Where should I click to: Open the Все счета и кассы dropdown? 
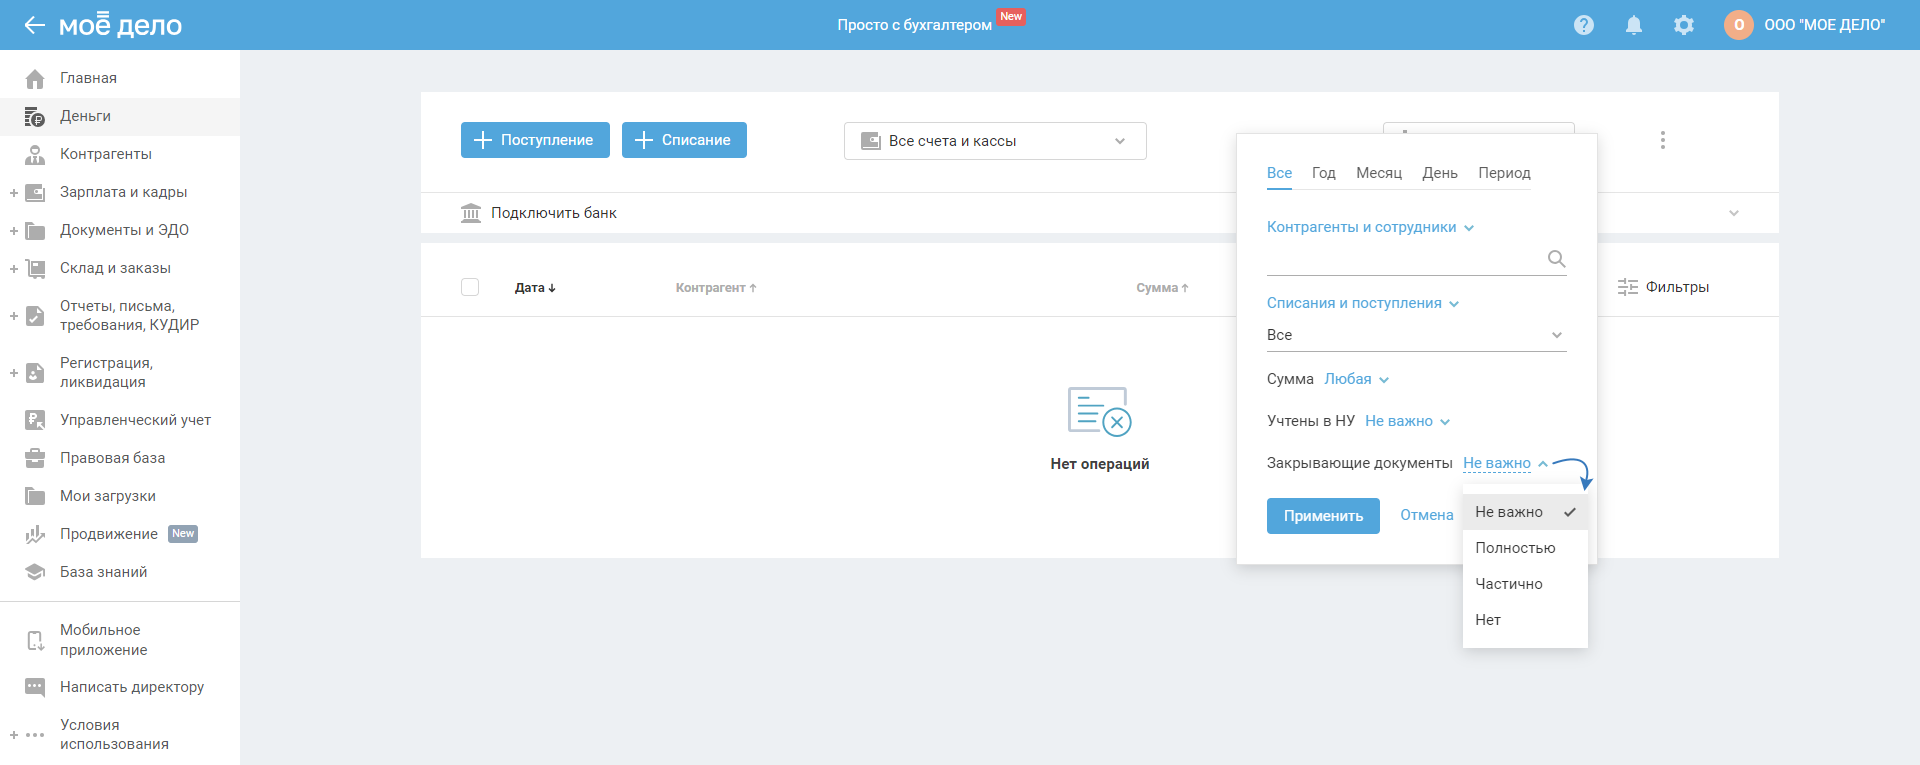995,141
